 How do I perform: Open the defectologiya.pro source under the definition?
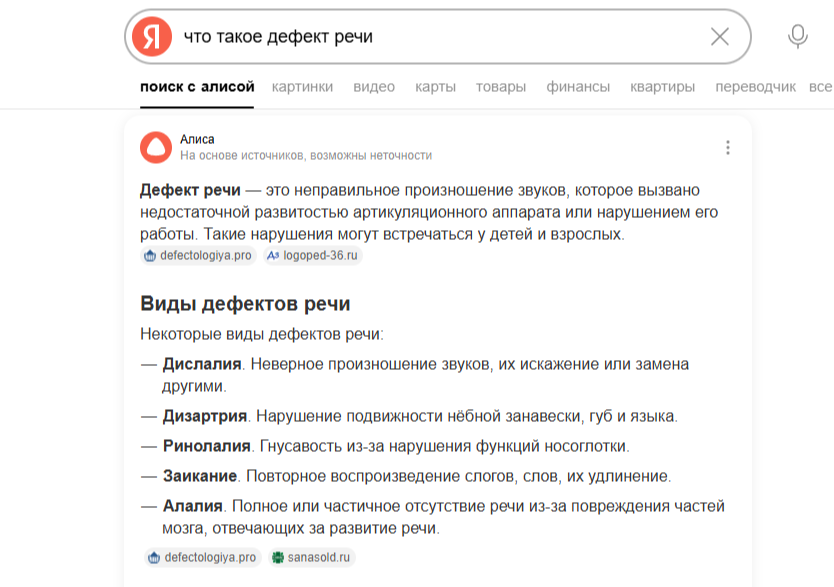click(x=198, y=256)
